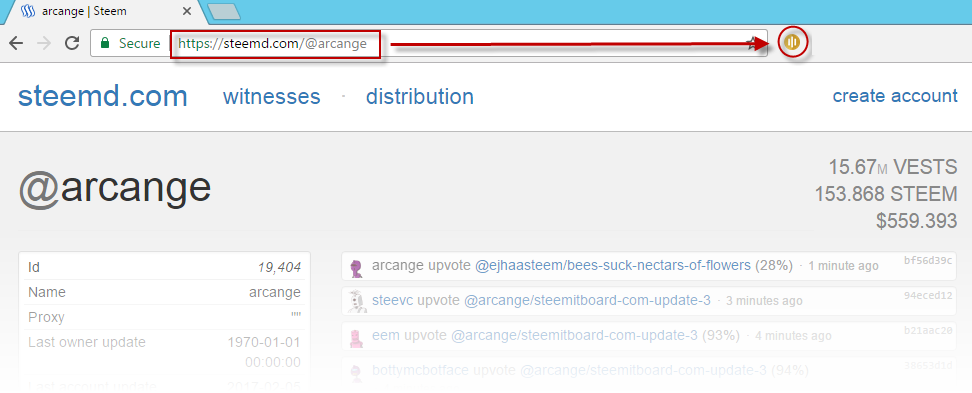Click the Id value 19,404
Screen dimensions: 972x393
[x=280, y=267]
